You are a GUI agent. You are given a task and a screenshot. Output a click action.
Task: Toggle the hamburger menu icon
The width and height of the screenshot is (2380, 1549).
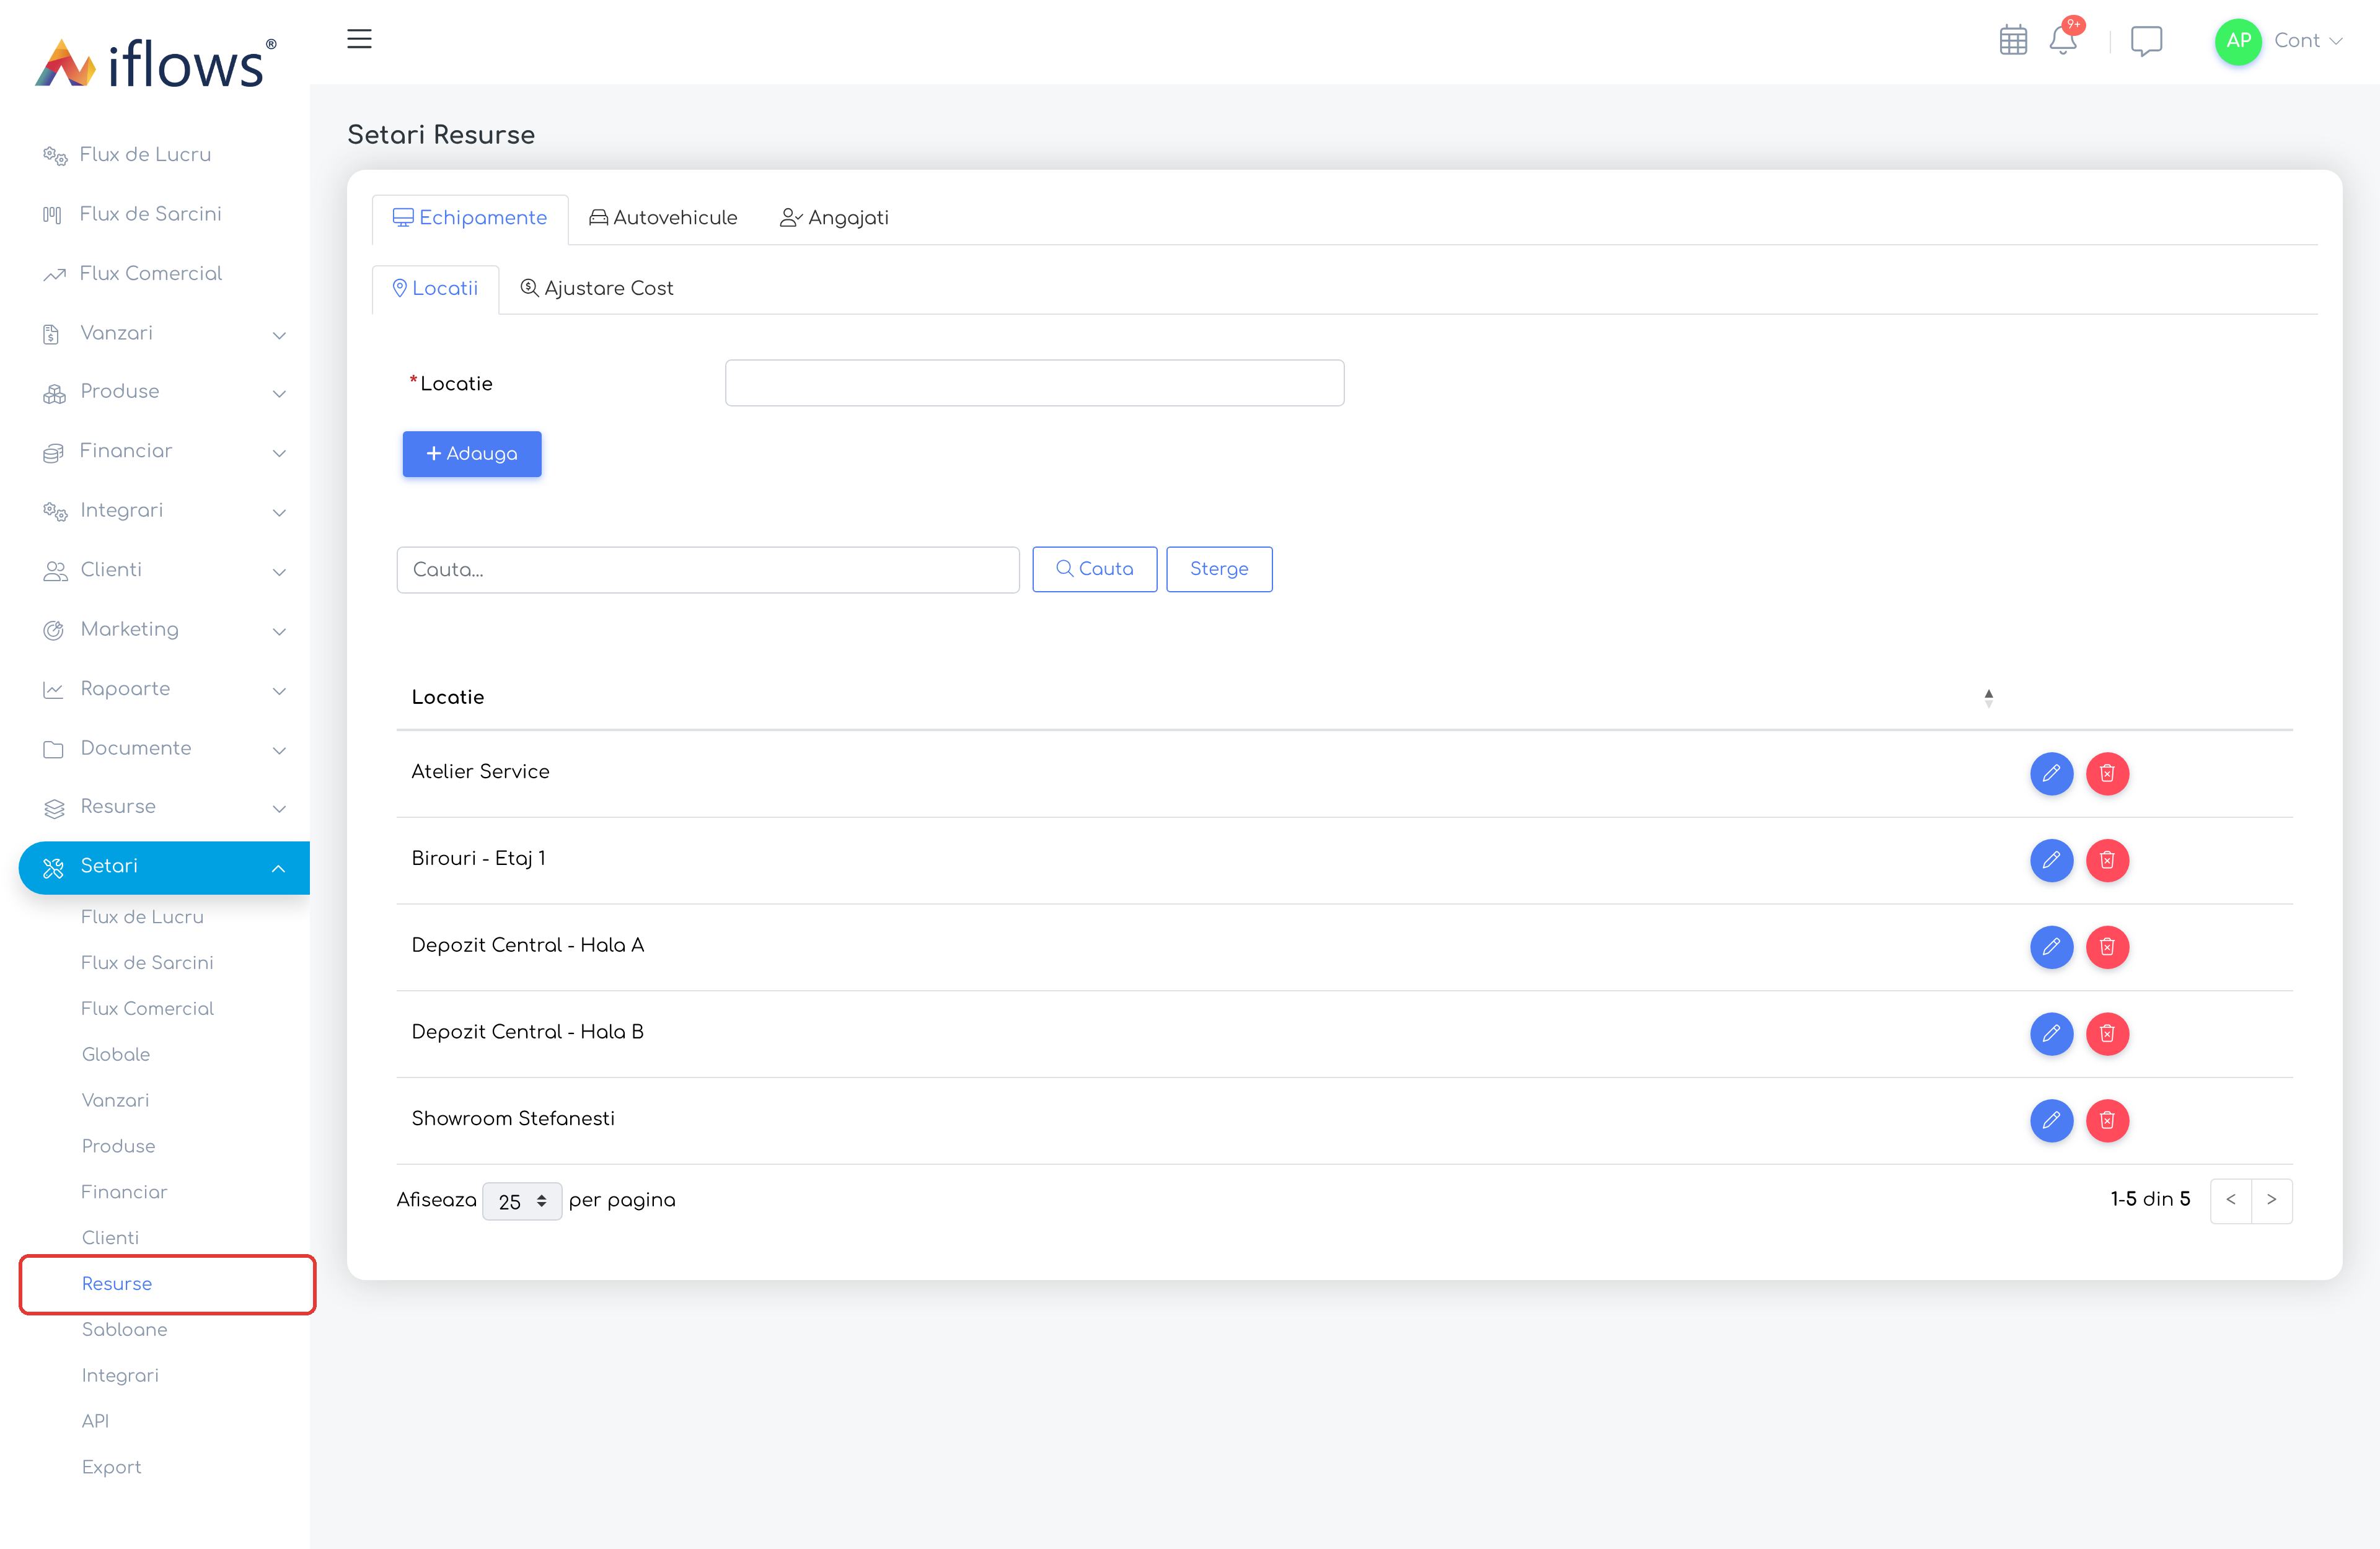[x=359, y=39]
